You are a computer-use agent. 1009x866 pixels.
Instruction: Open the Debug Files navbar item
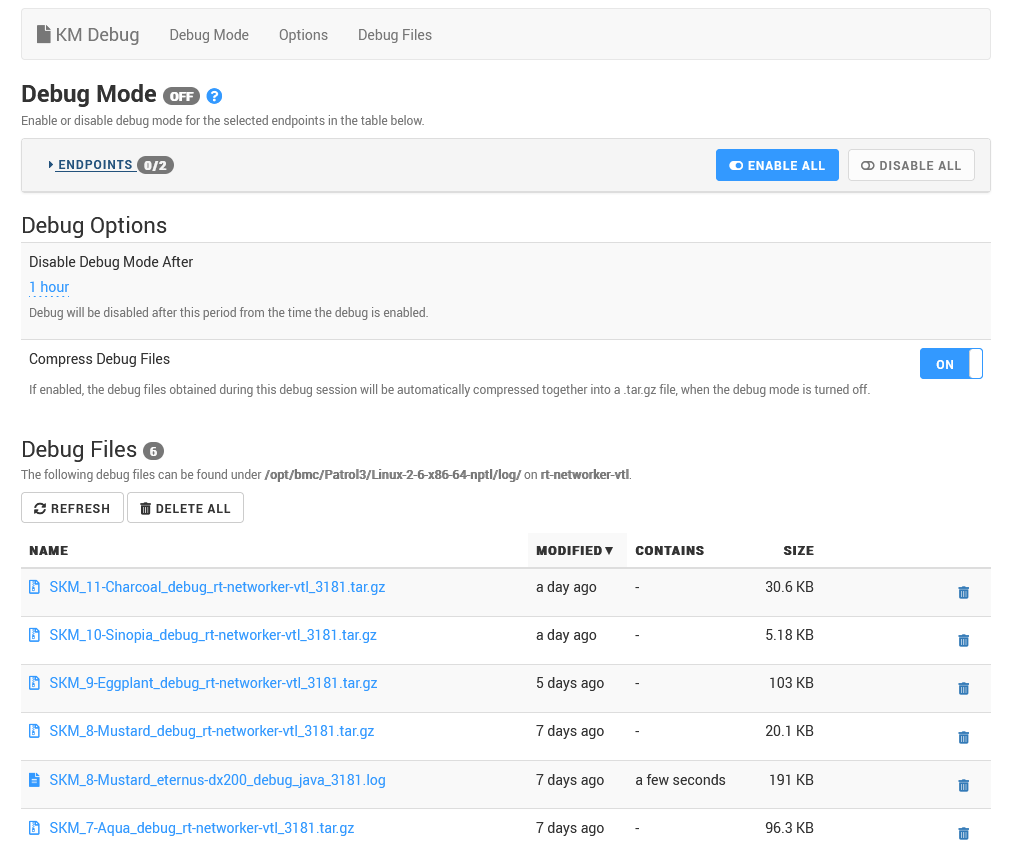coord(395,35)
